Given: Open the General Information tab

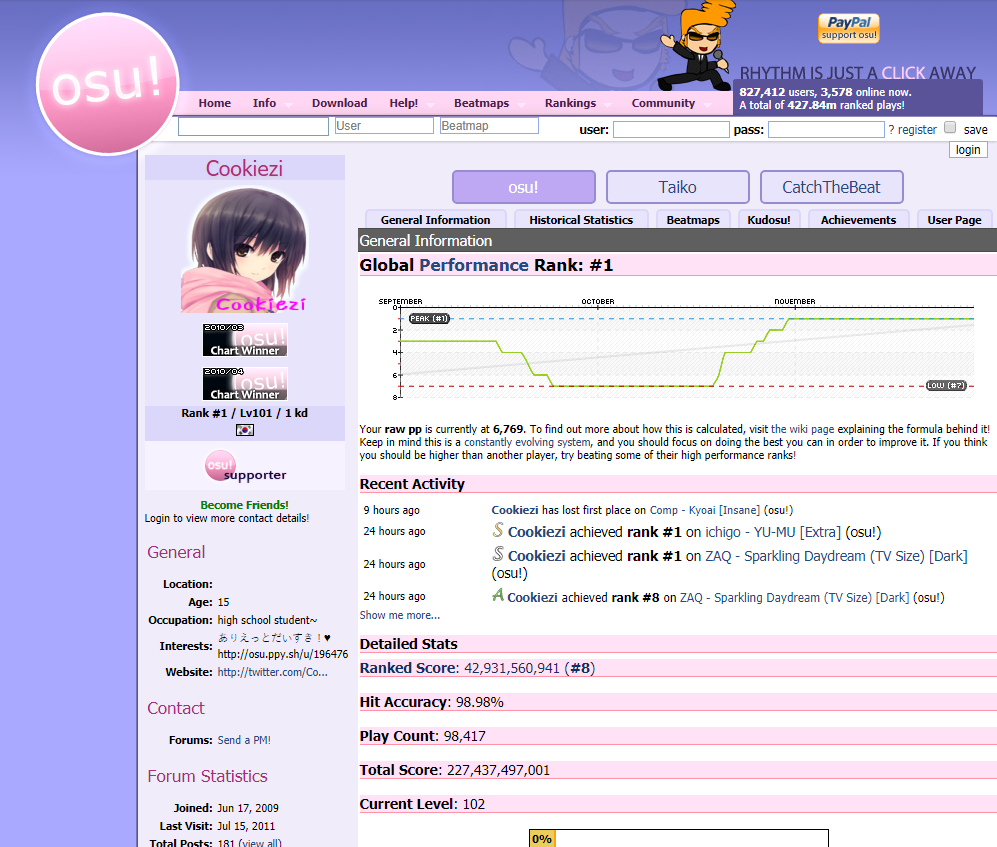Looking at the screenshot, I should 436,219.
